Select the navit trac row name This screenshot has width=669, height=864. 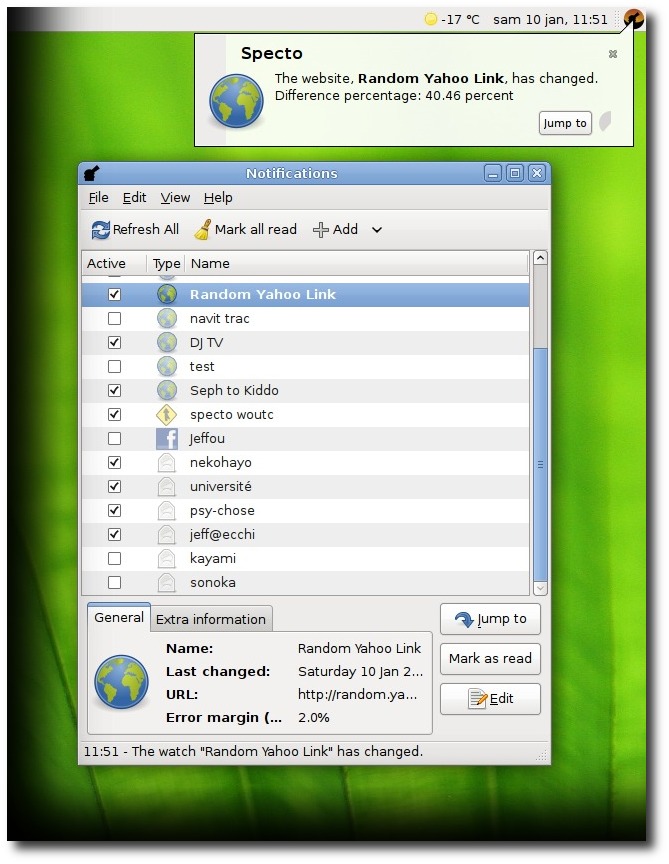point(219,318)
